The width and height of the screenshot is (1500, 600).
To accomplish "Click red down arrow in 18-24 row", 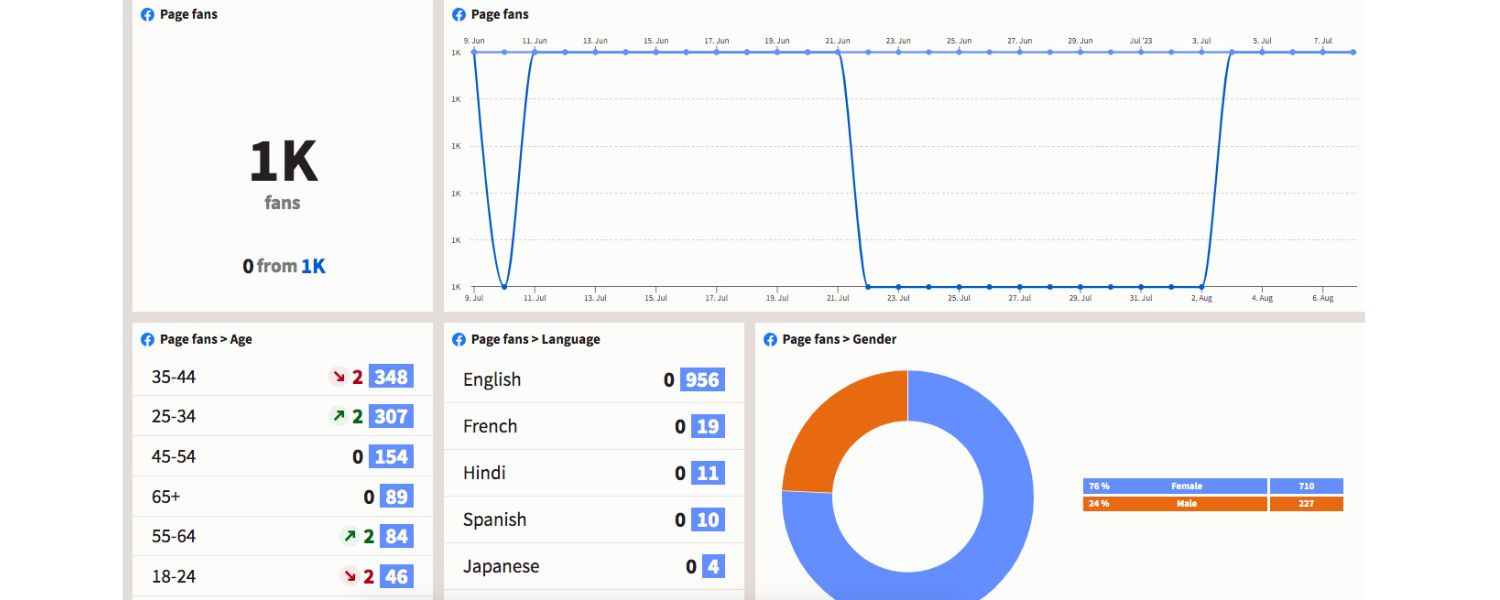I will (x=350, y=576).
